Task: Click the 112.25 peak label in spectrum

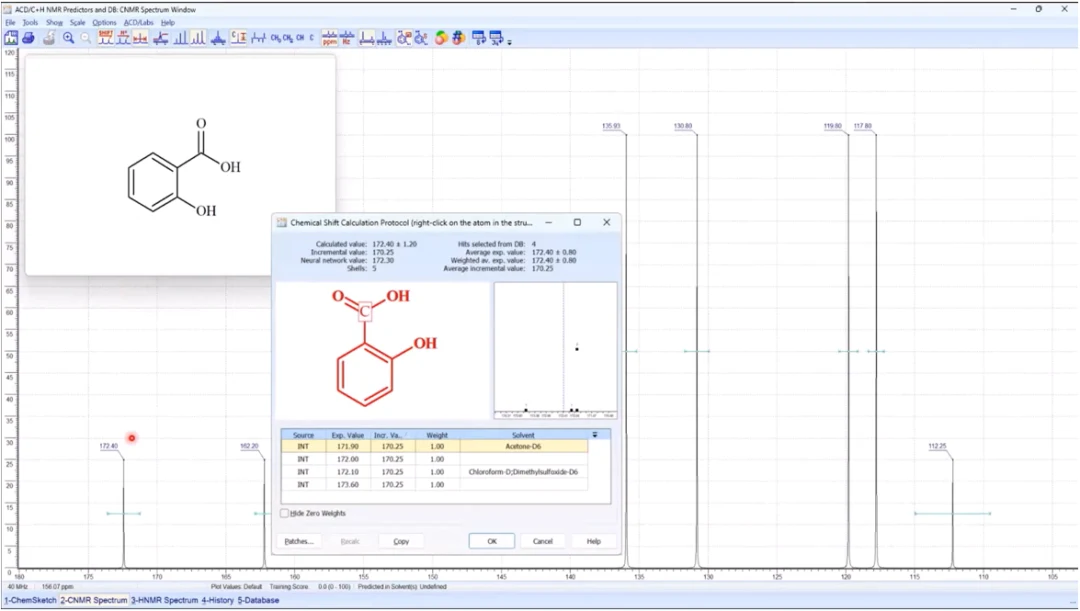Action: click(x=937, y=446)
